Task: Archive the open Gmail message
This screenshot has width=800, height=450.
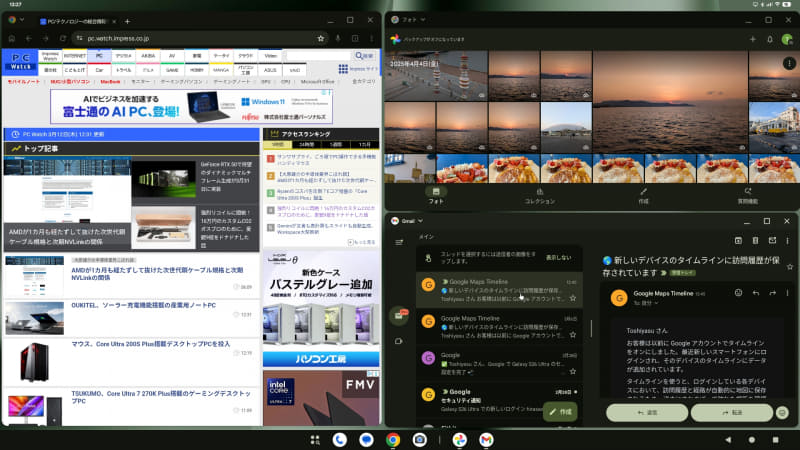Action: click(738, 240)
